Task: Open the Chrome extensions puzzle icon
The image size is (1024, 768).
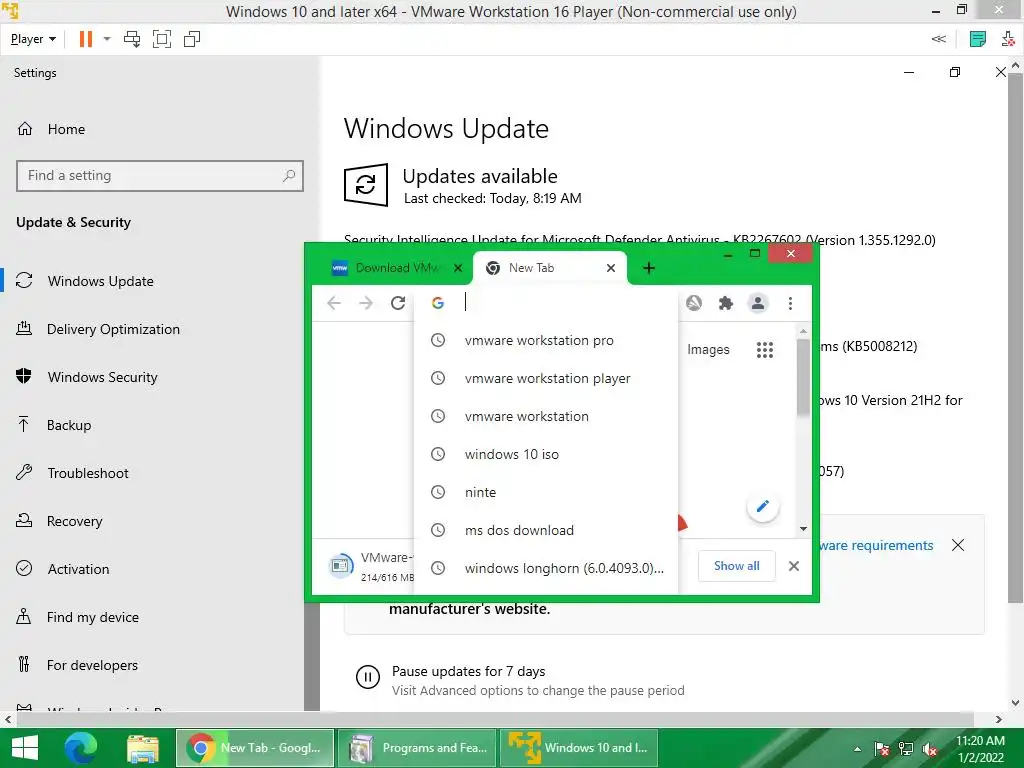Action: click(x=726, y=303)
